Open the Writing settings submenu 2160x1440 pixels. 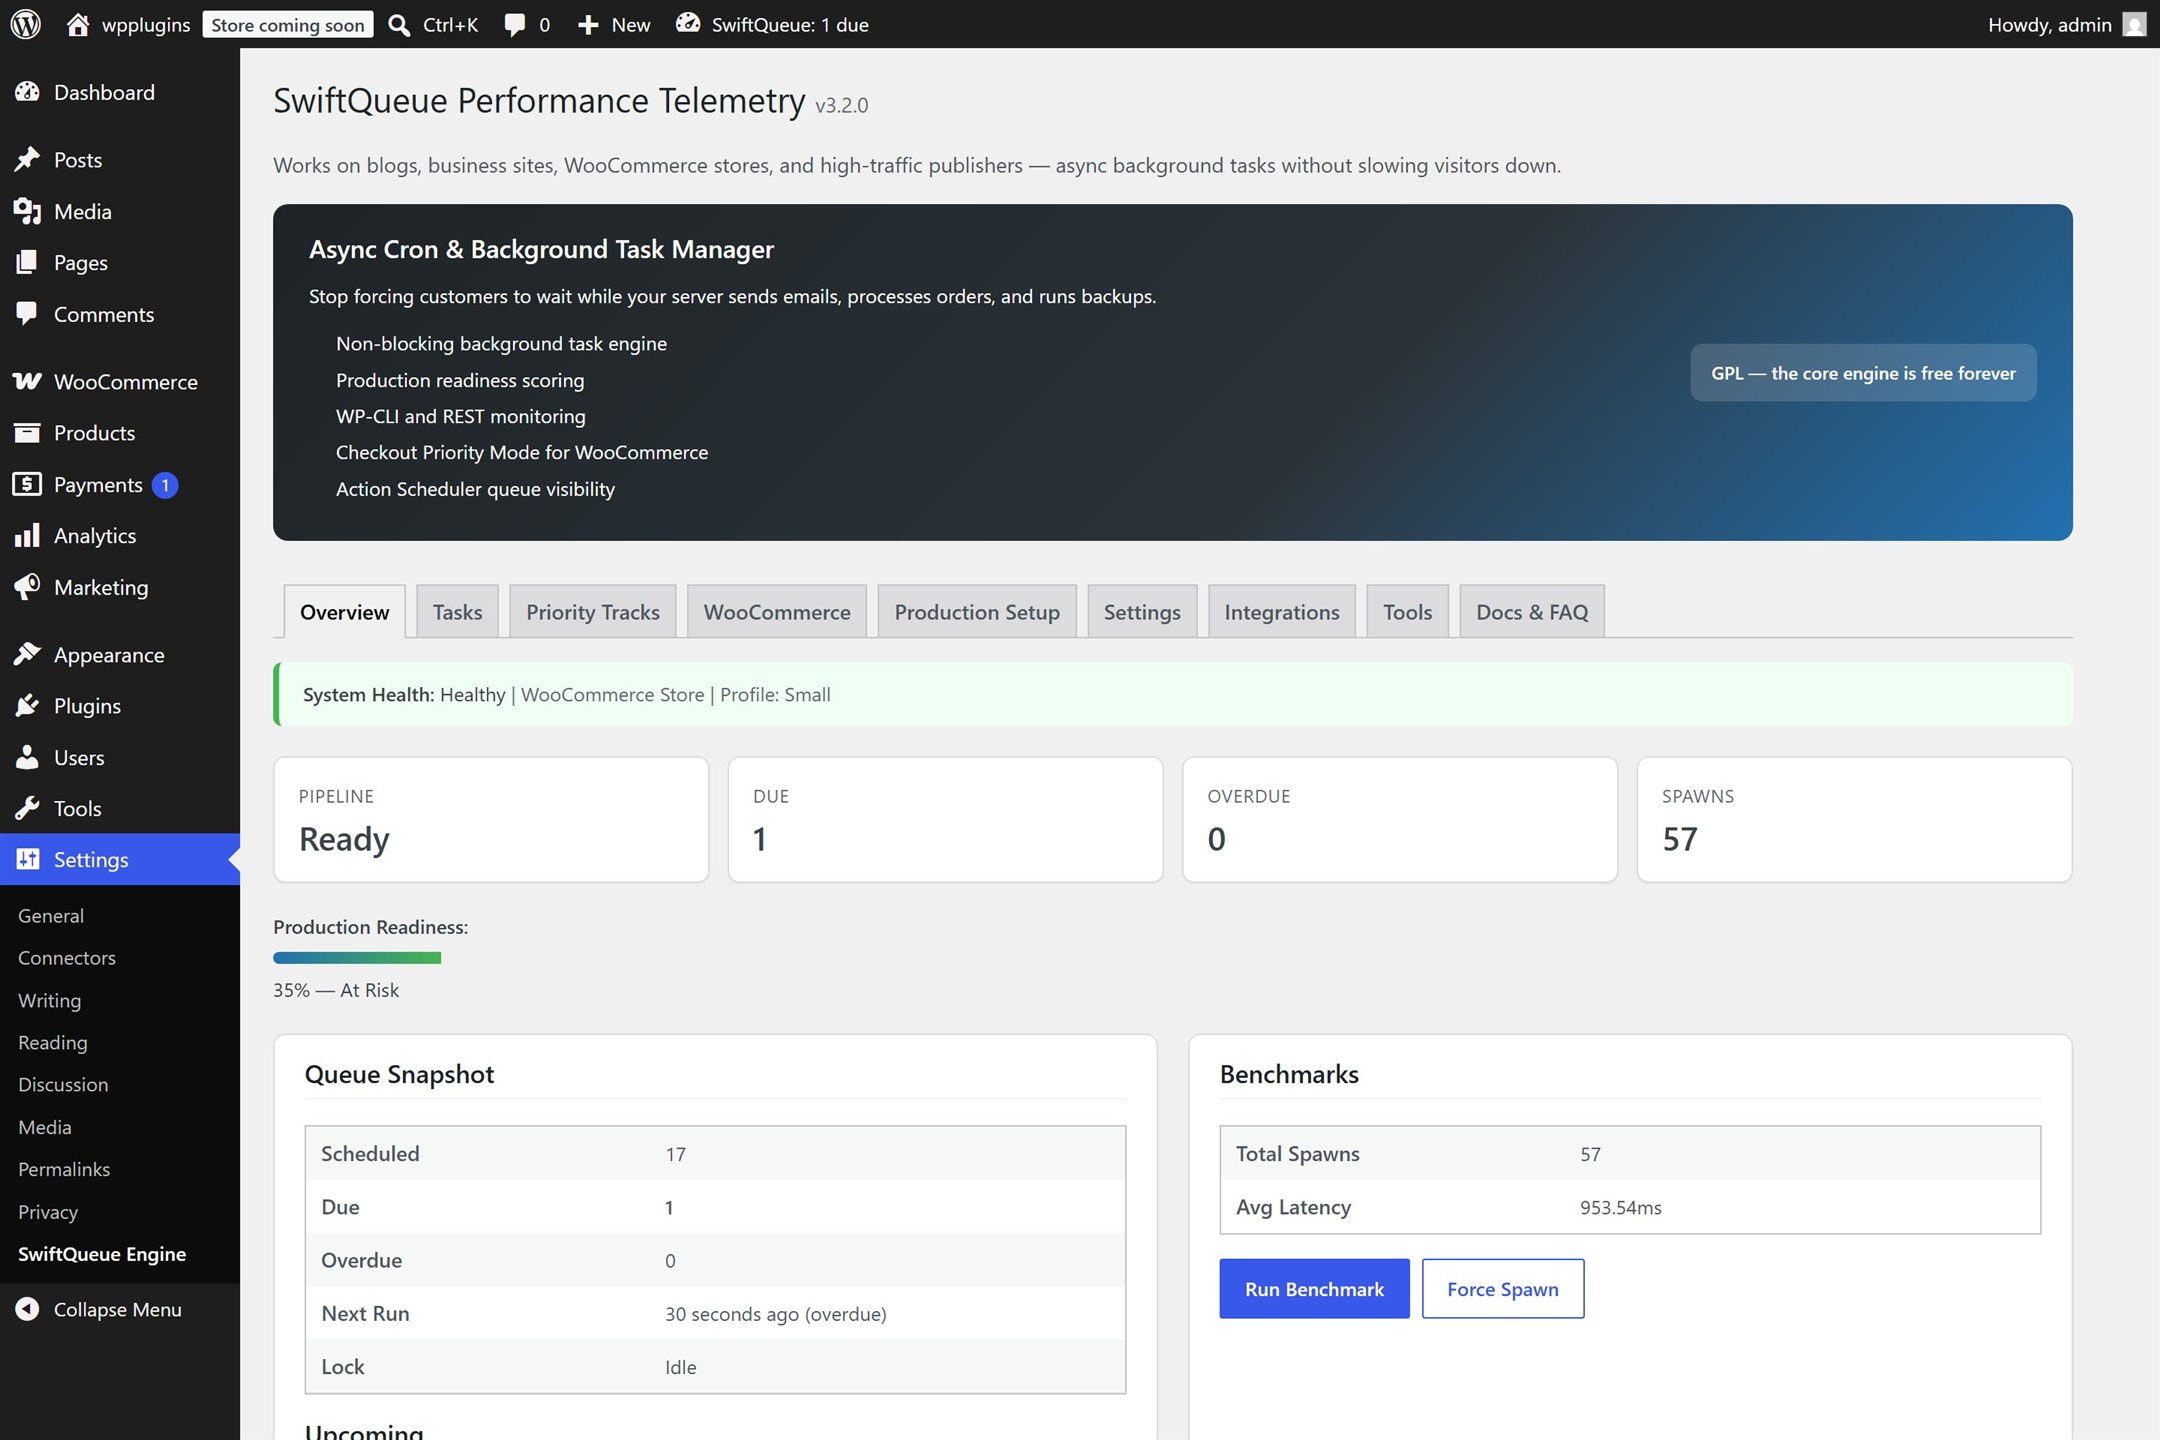pyautogui.click(x=49, y=1000)
